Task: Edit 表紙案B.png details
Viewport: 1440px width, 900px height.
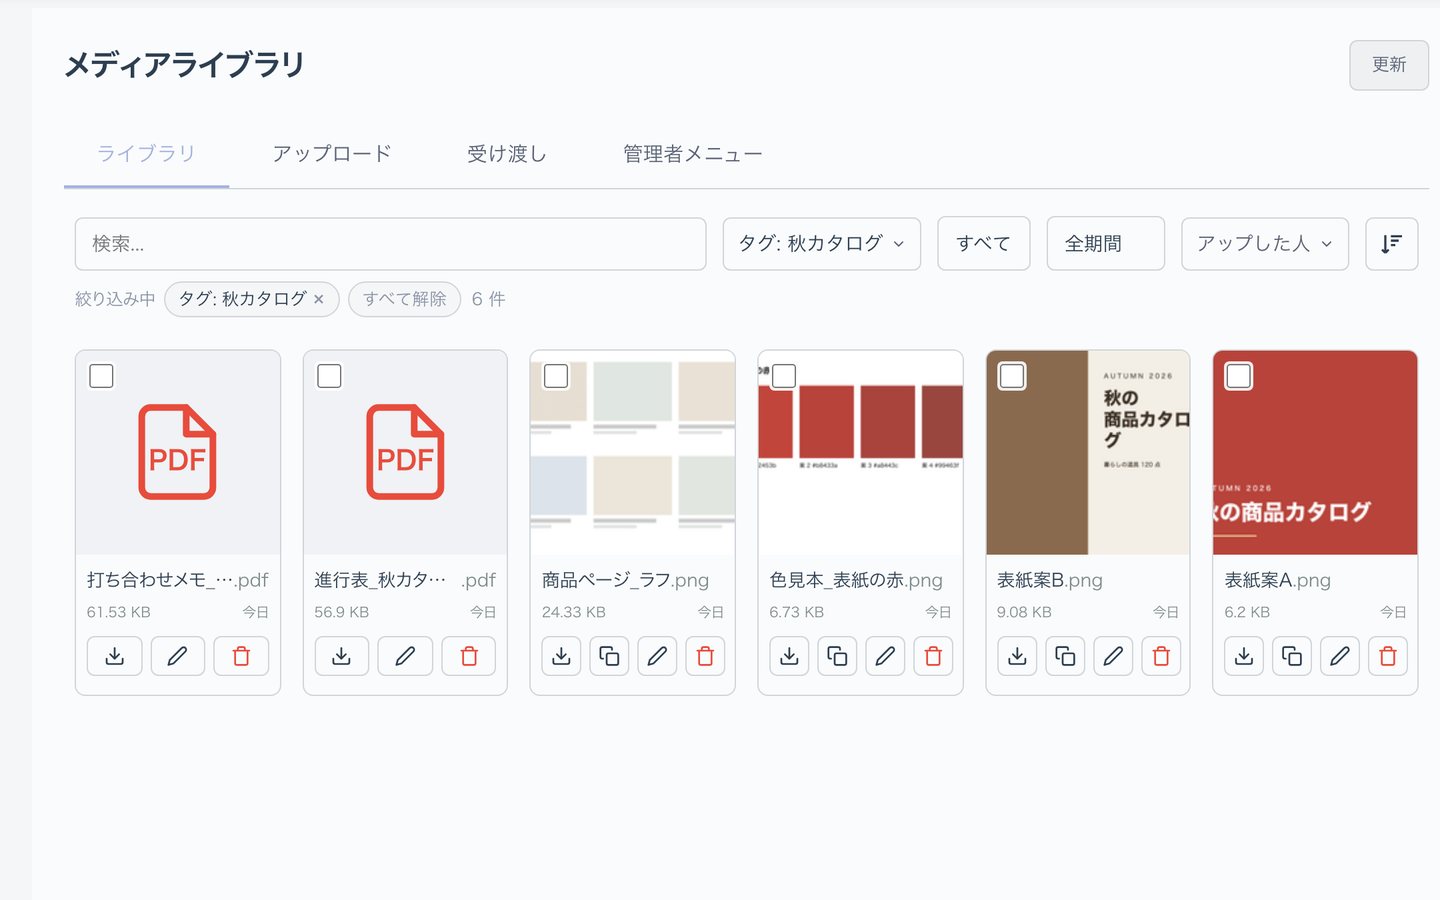Action: 1113,656
